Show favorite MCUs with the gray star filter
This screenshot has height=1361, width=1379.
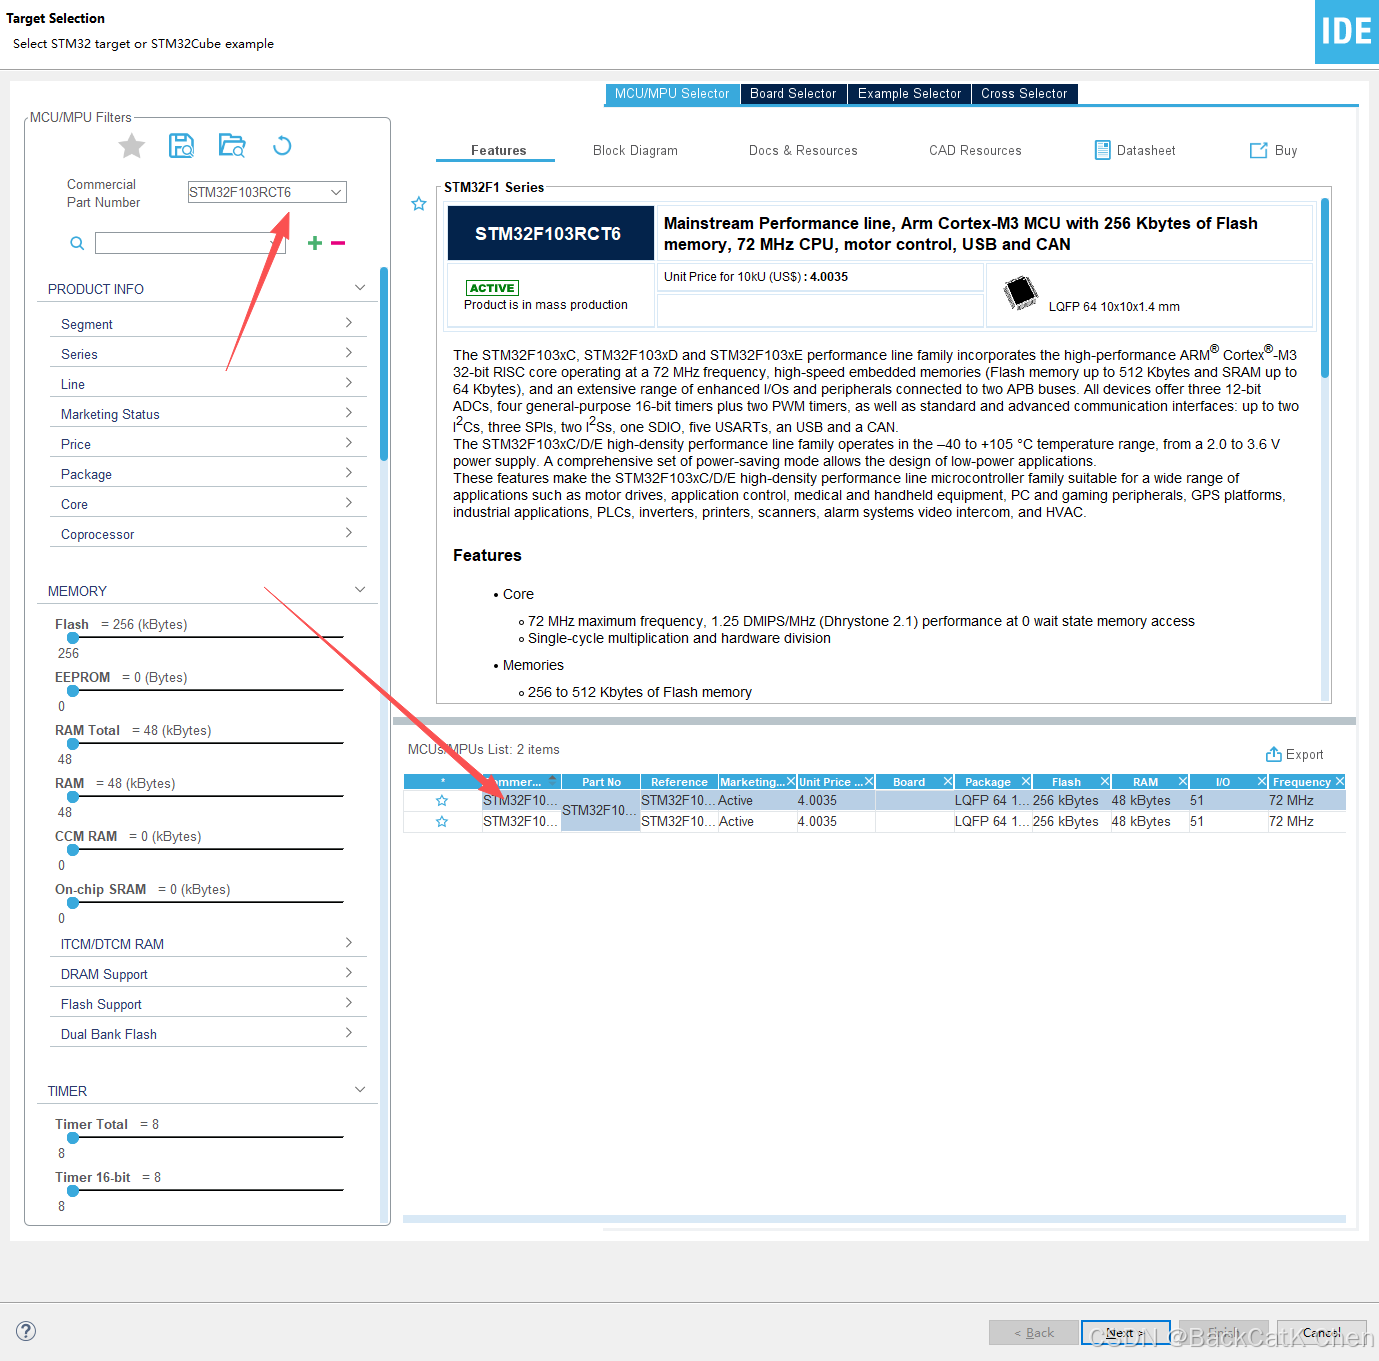(132, 146)
